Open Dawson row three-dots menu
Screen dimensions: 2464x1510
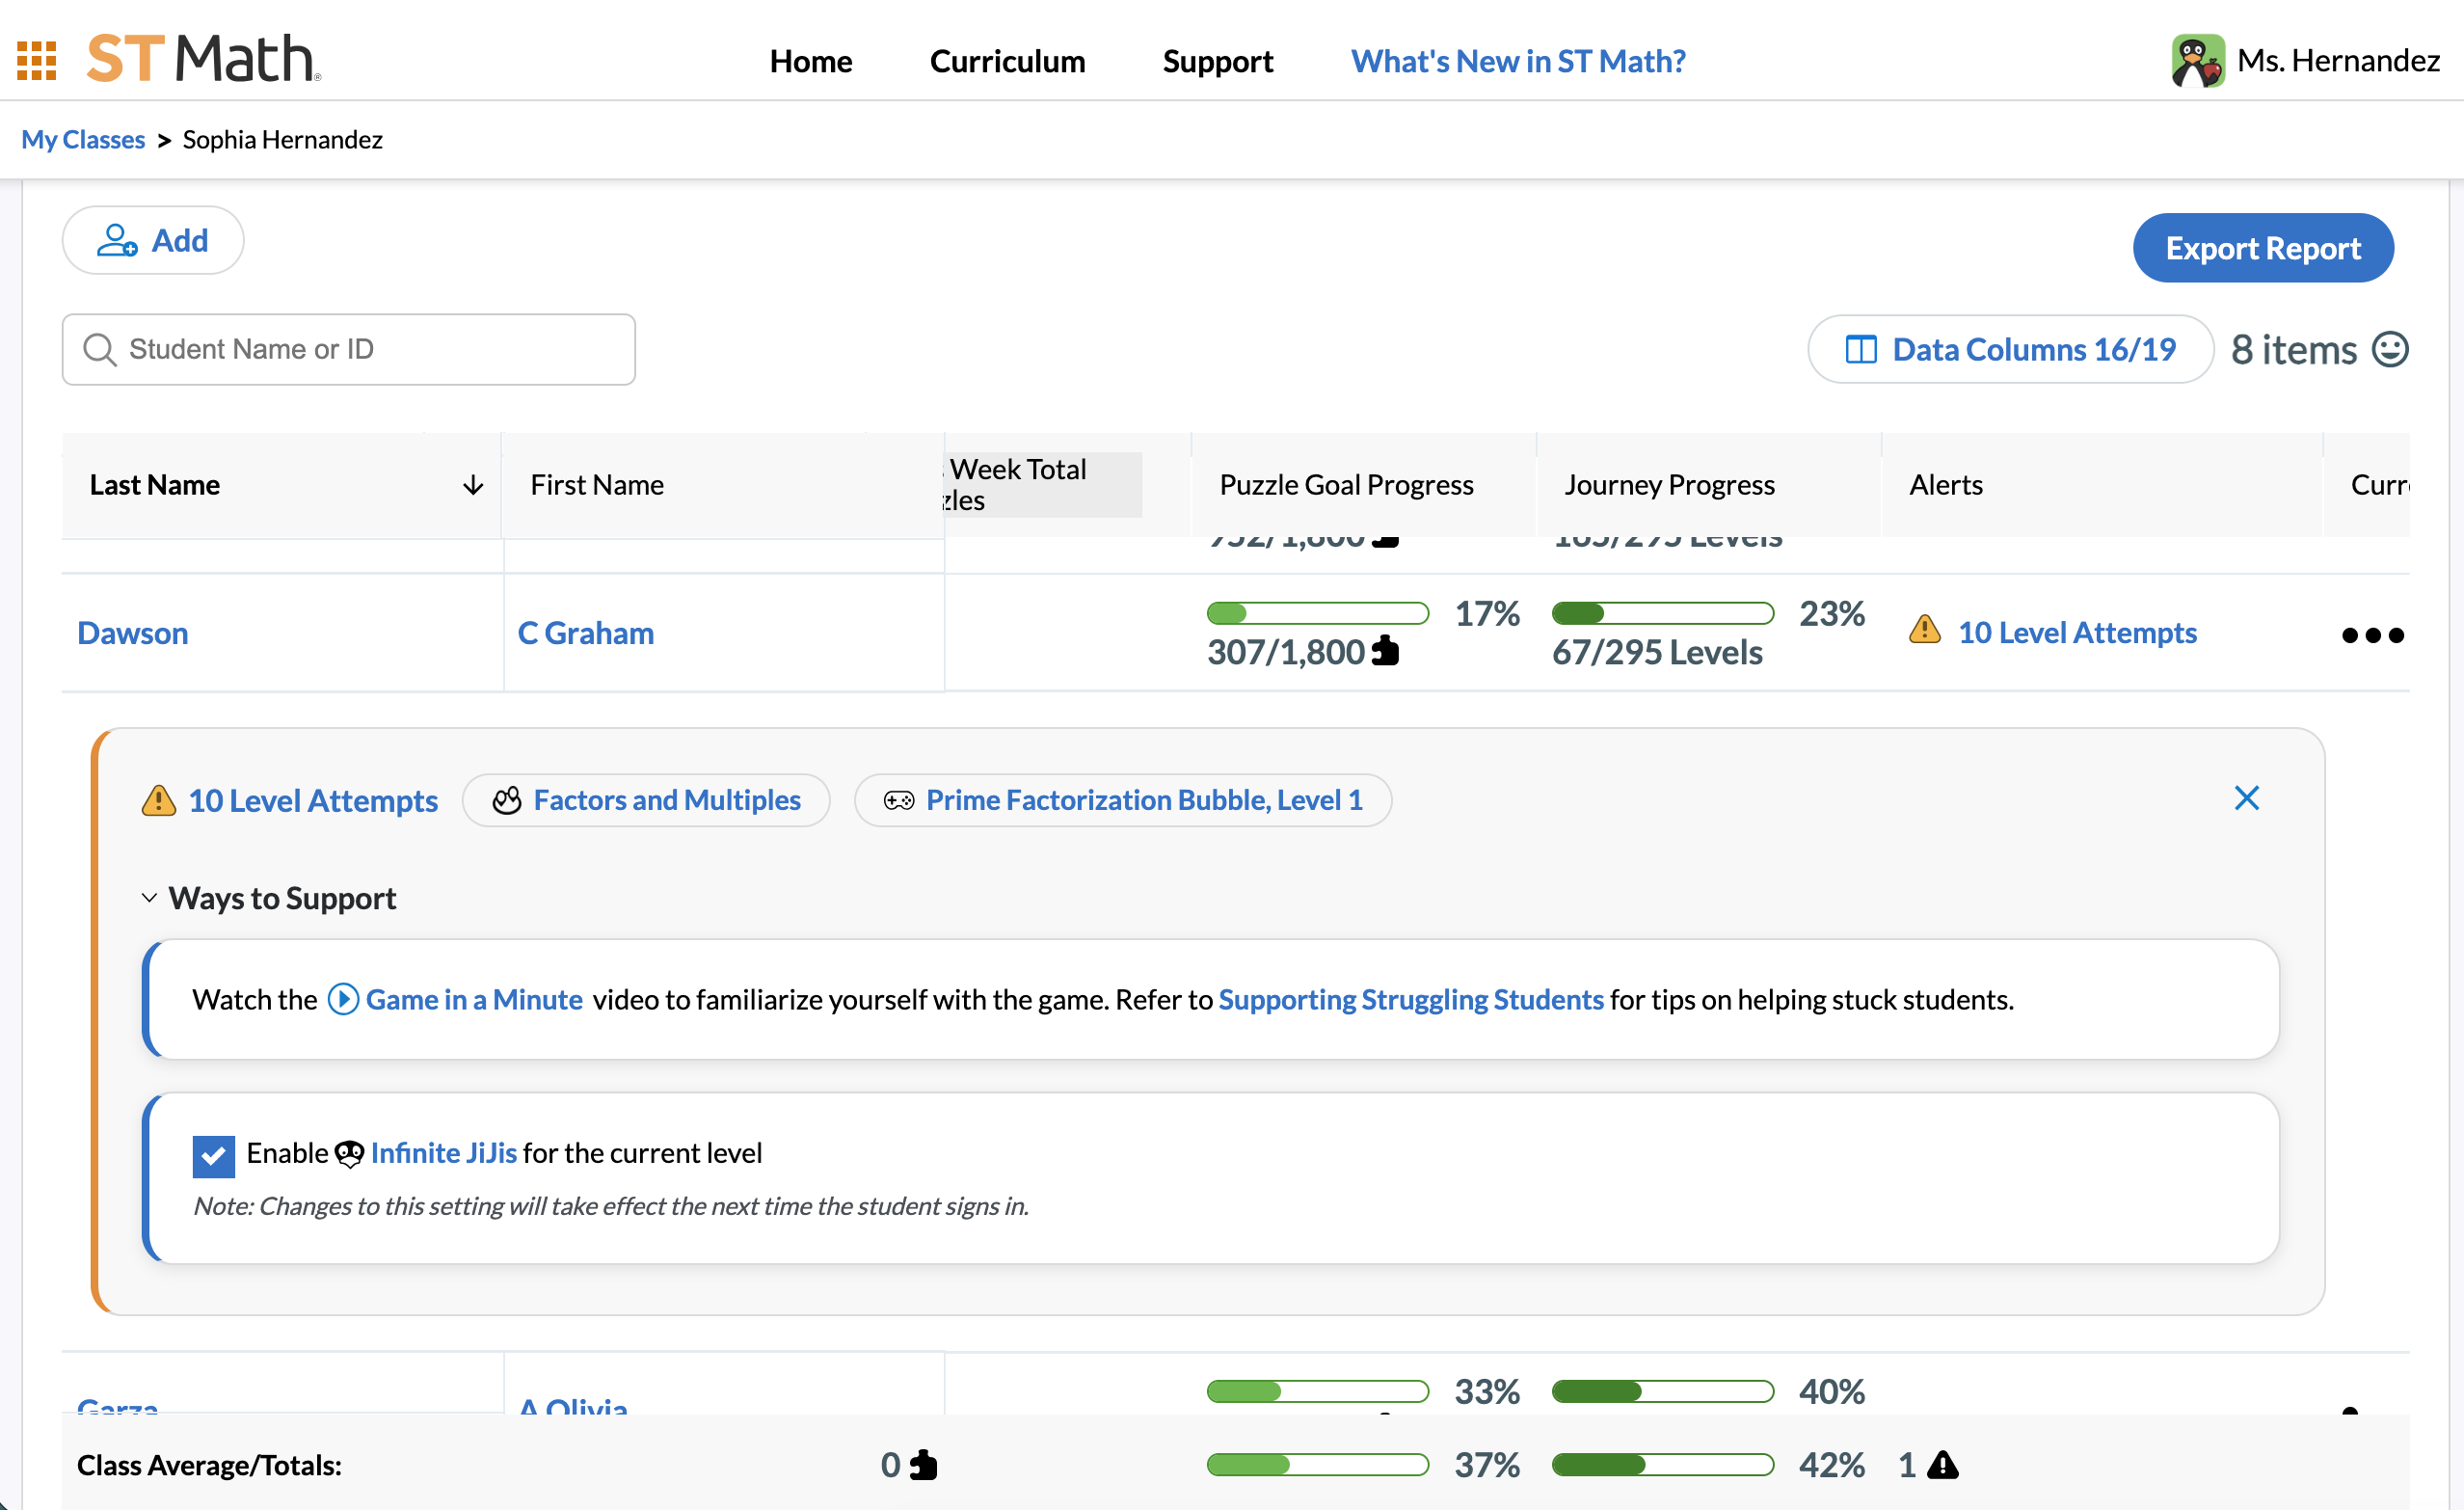tap(2372, 635)
